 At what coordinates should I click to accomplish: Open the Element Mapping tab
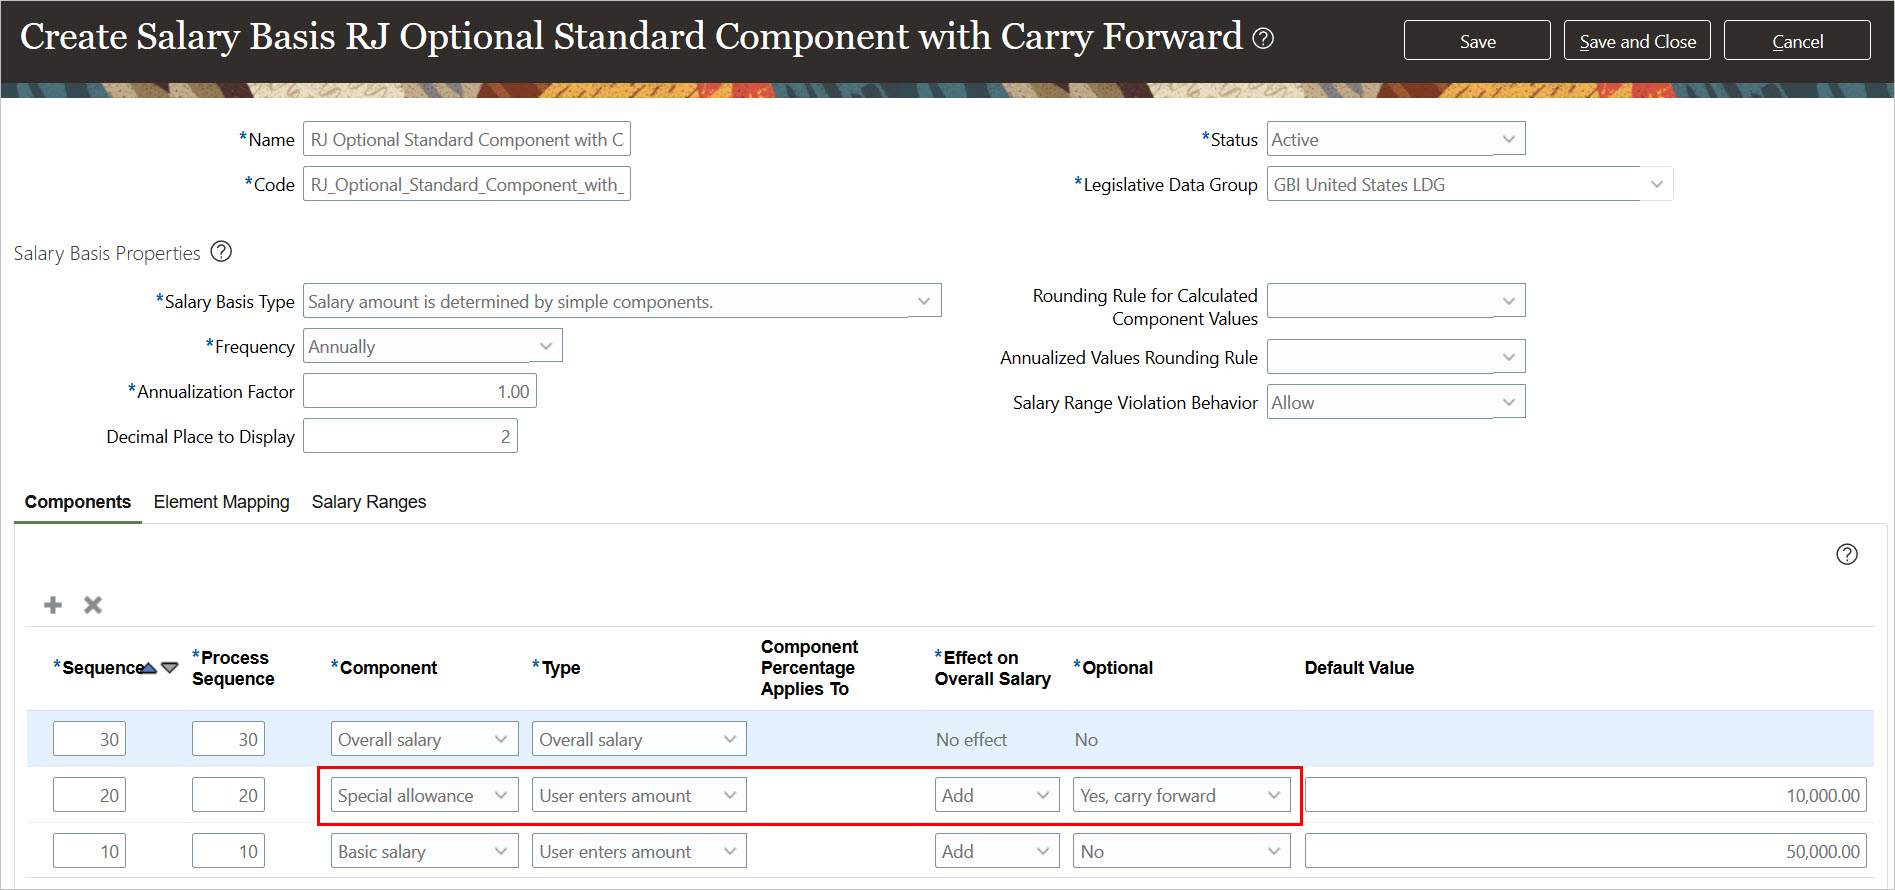pyautogui.click(x=222, y=502)
